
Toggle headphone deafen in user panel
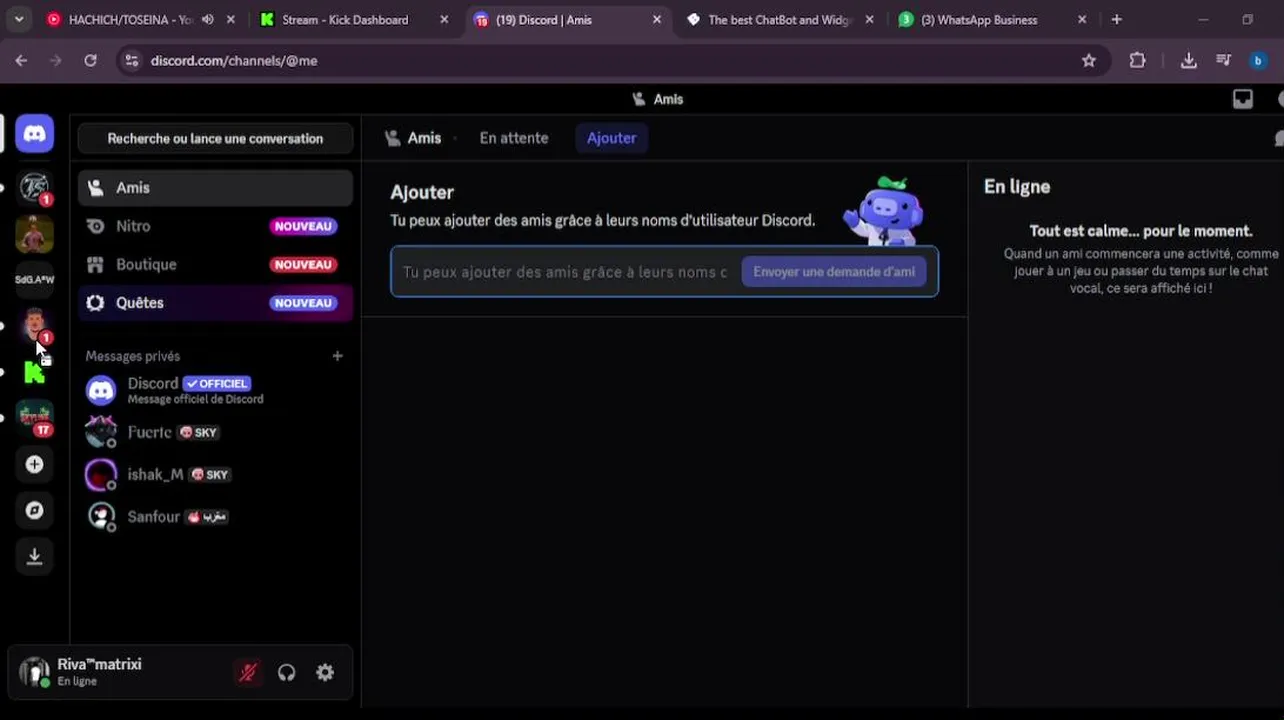click(x=286, y=673)
